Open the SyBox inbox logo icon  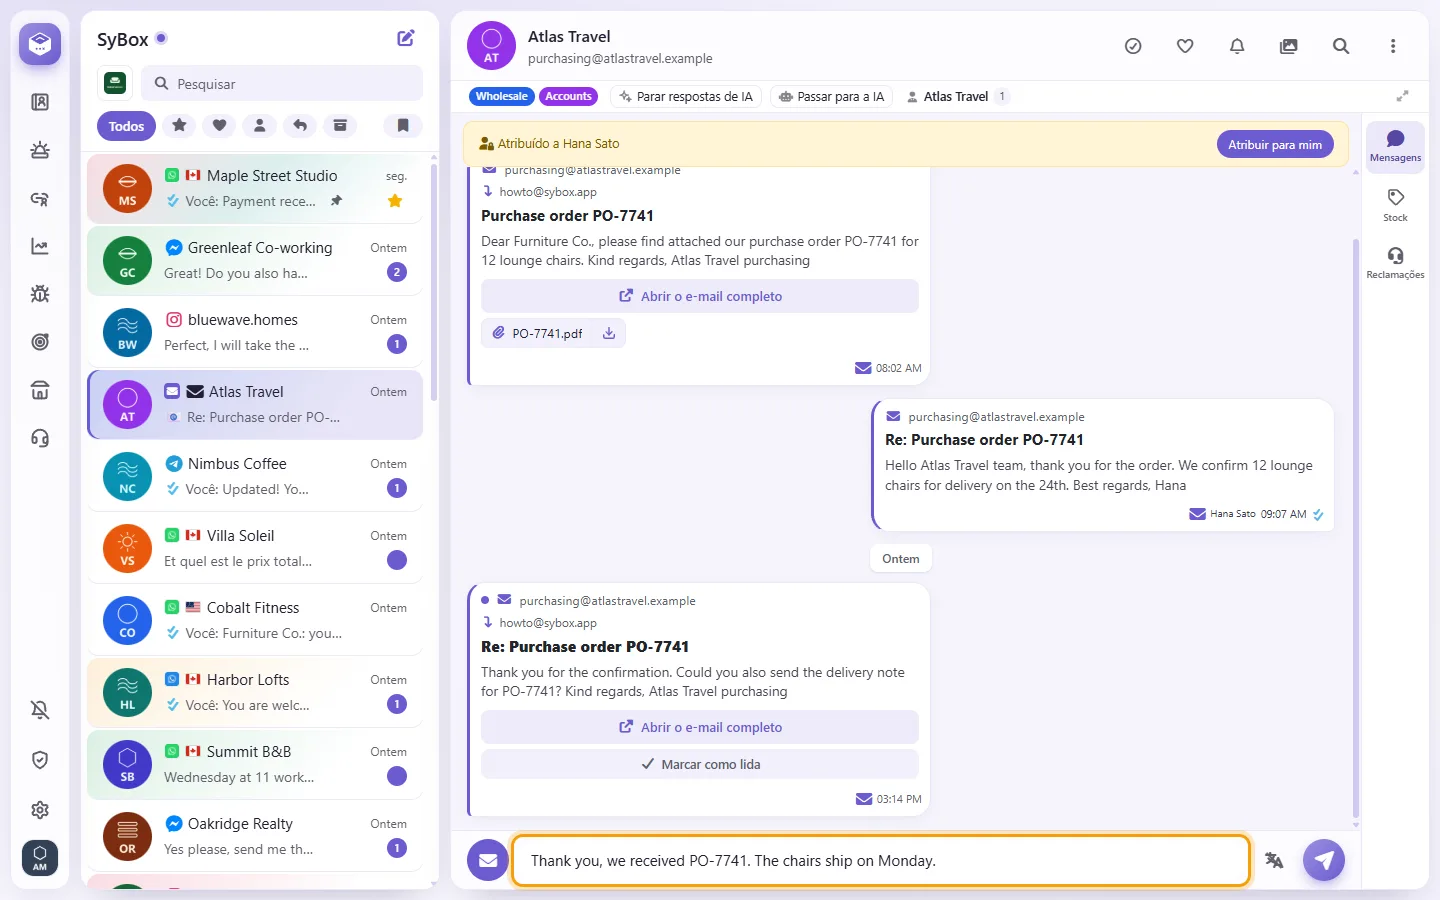(x=40, y=44)
